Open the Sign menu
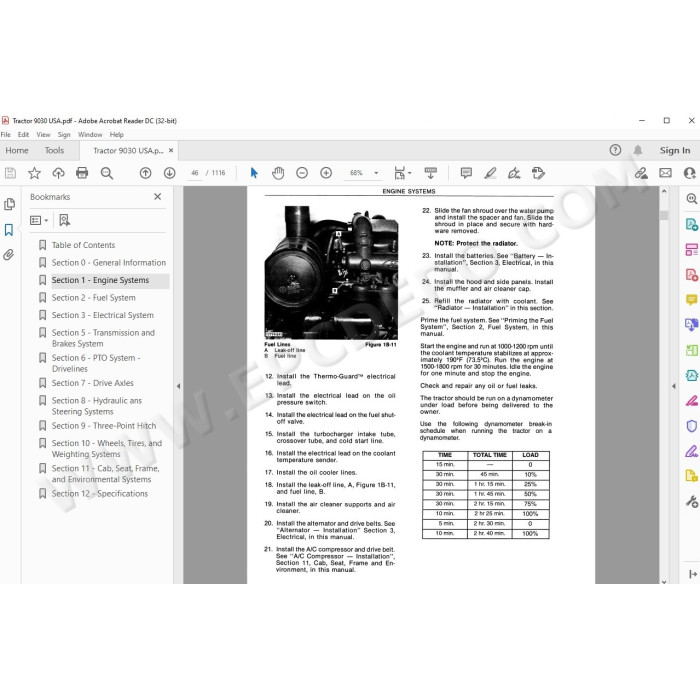The width and height of the screenshot is (700, 700). tap(64, 134)
